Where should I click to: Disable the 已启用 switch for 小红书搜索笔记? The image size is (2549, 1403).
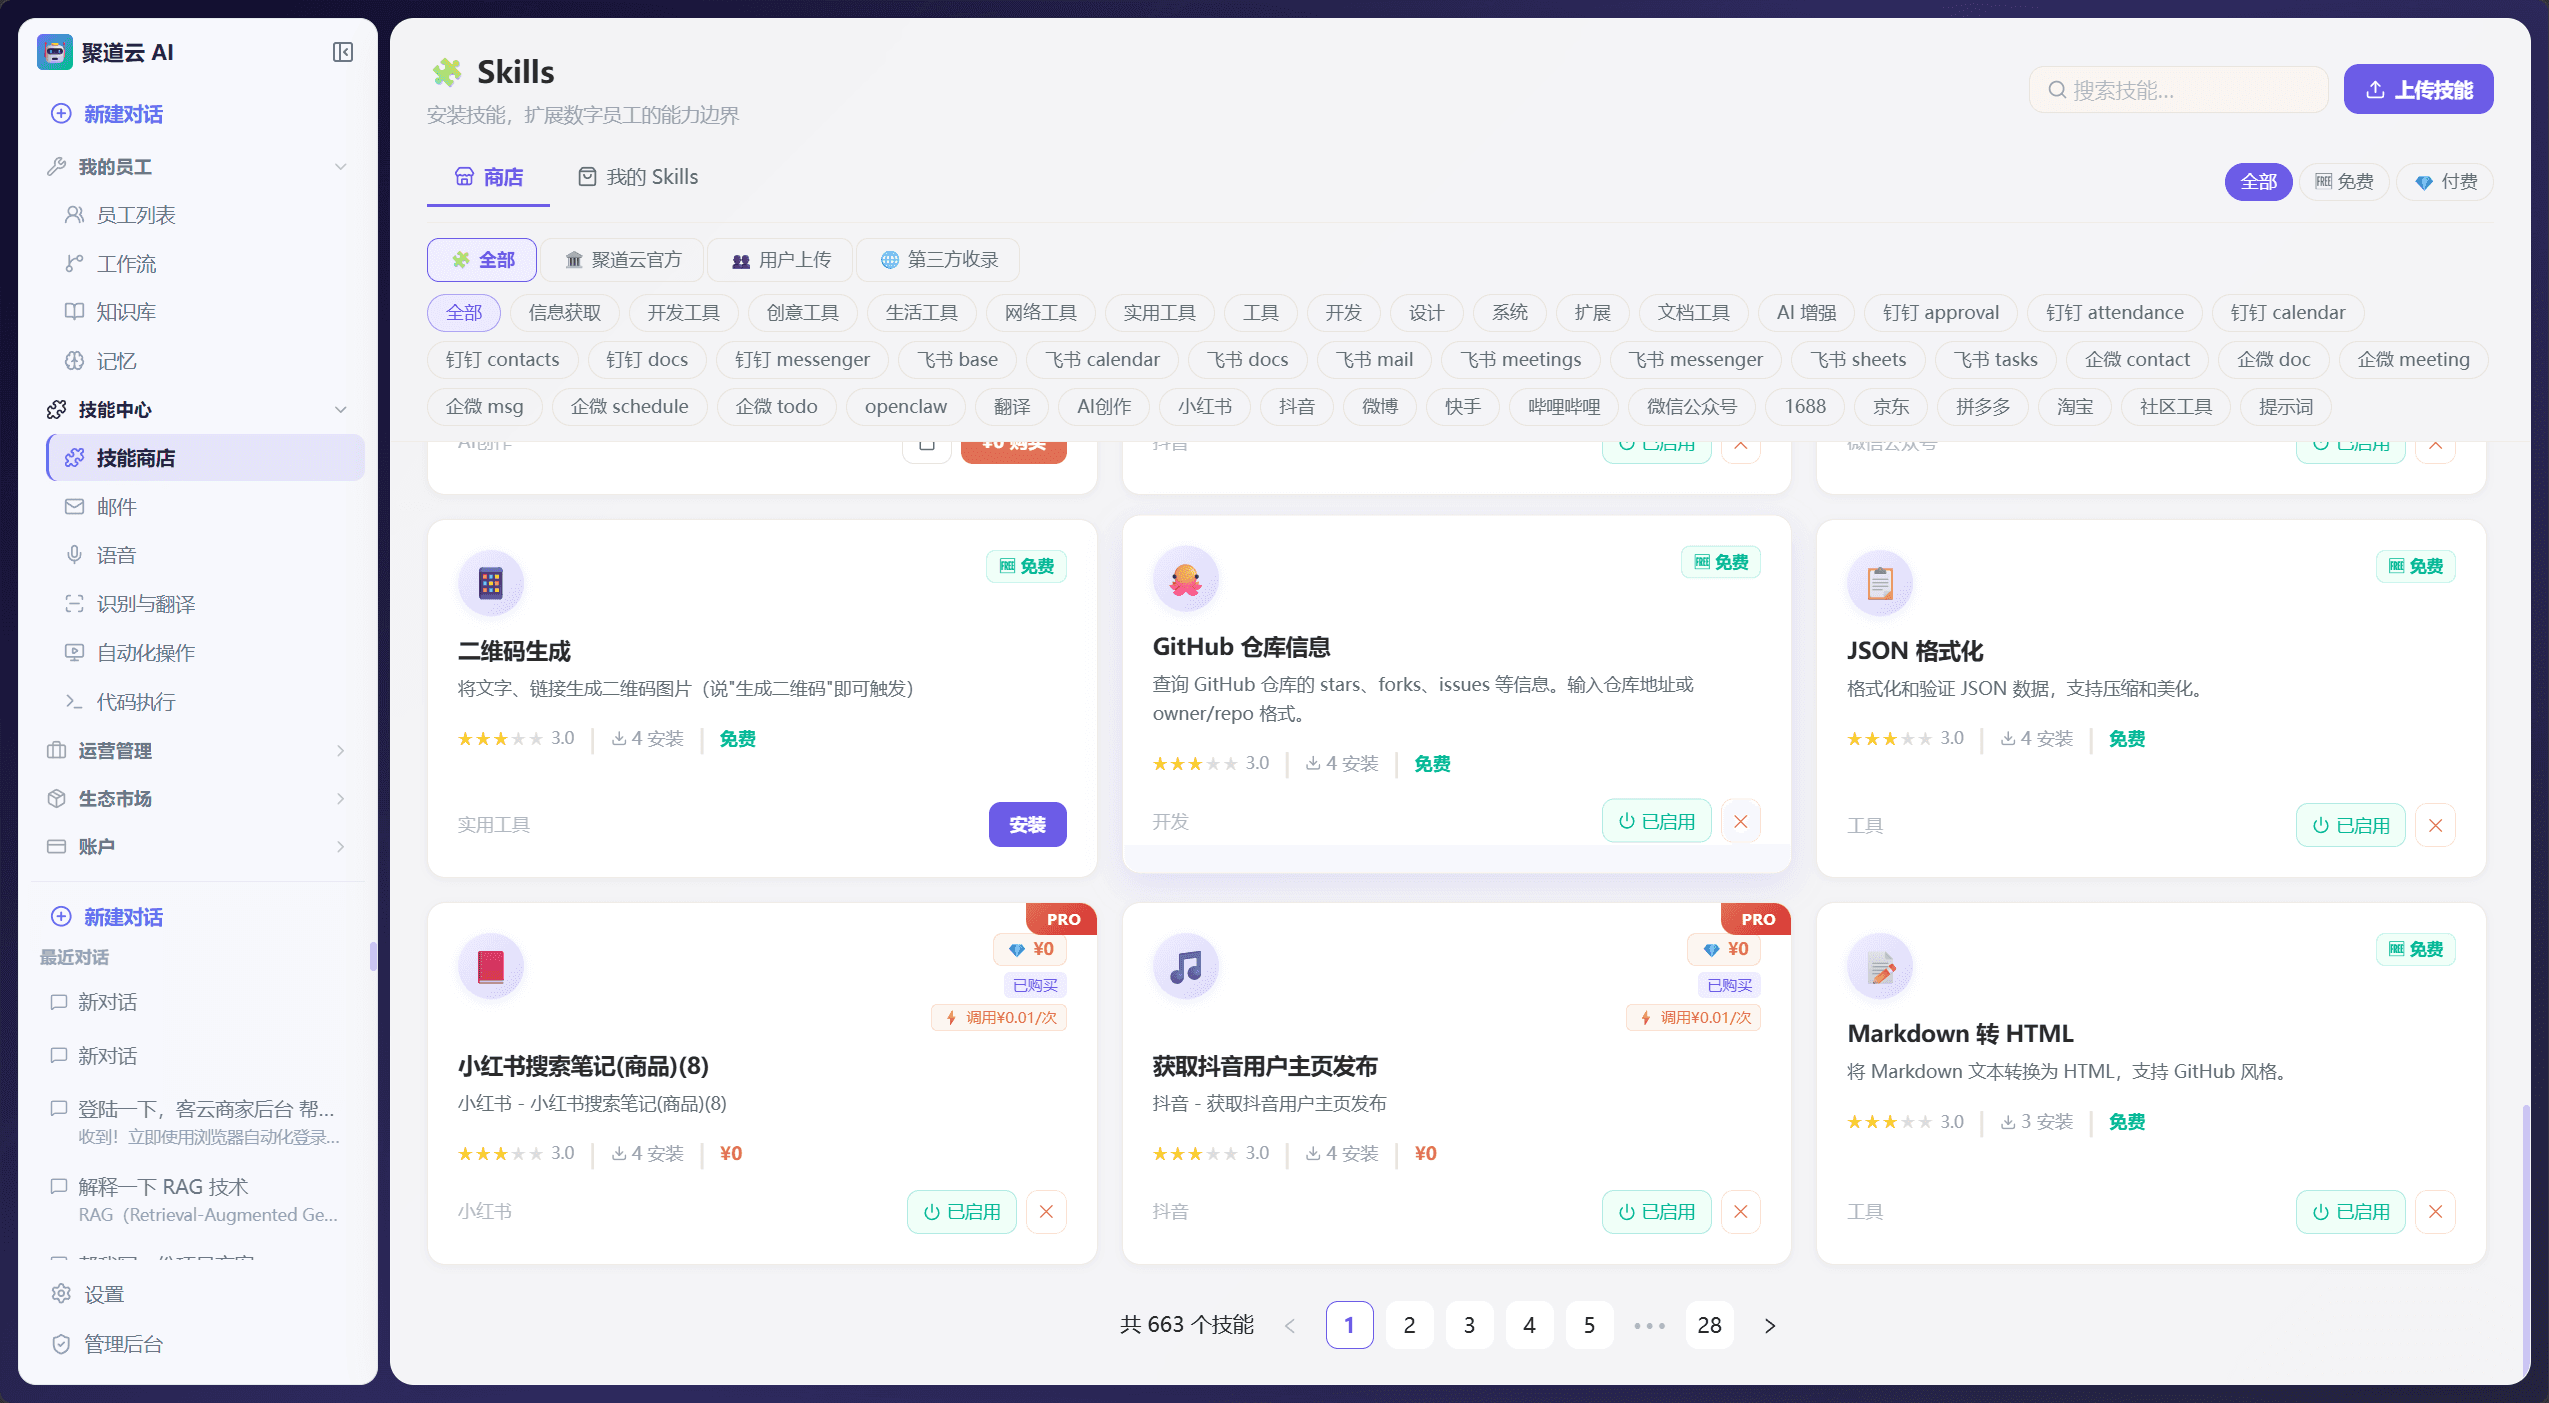pyautogui.click(x=961, y=1211)
